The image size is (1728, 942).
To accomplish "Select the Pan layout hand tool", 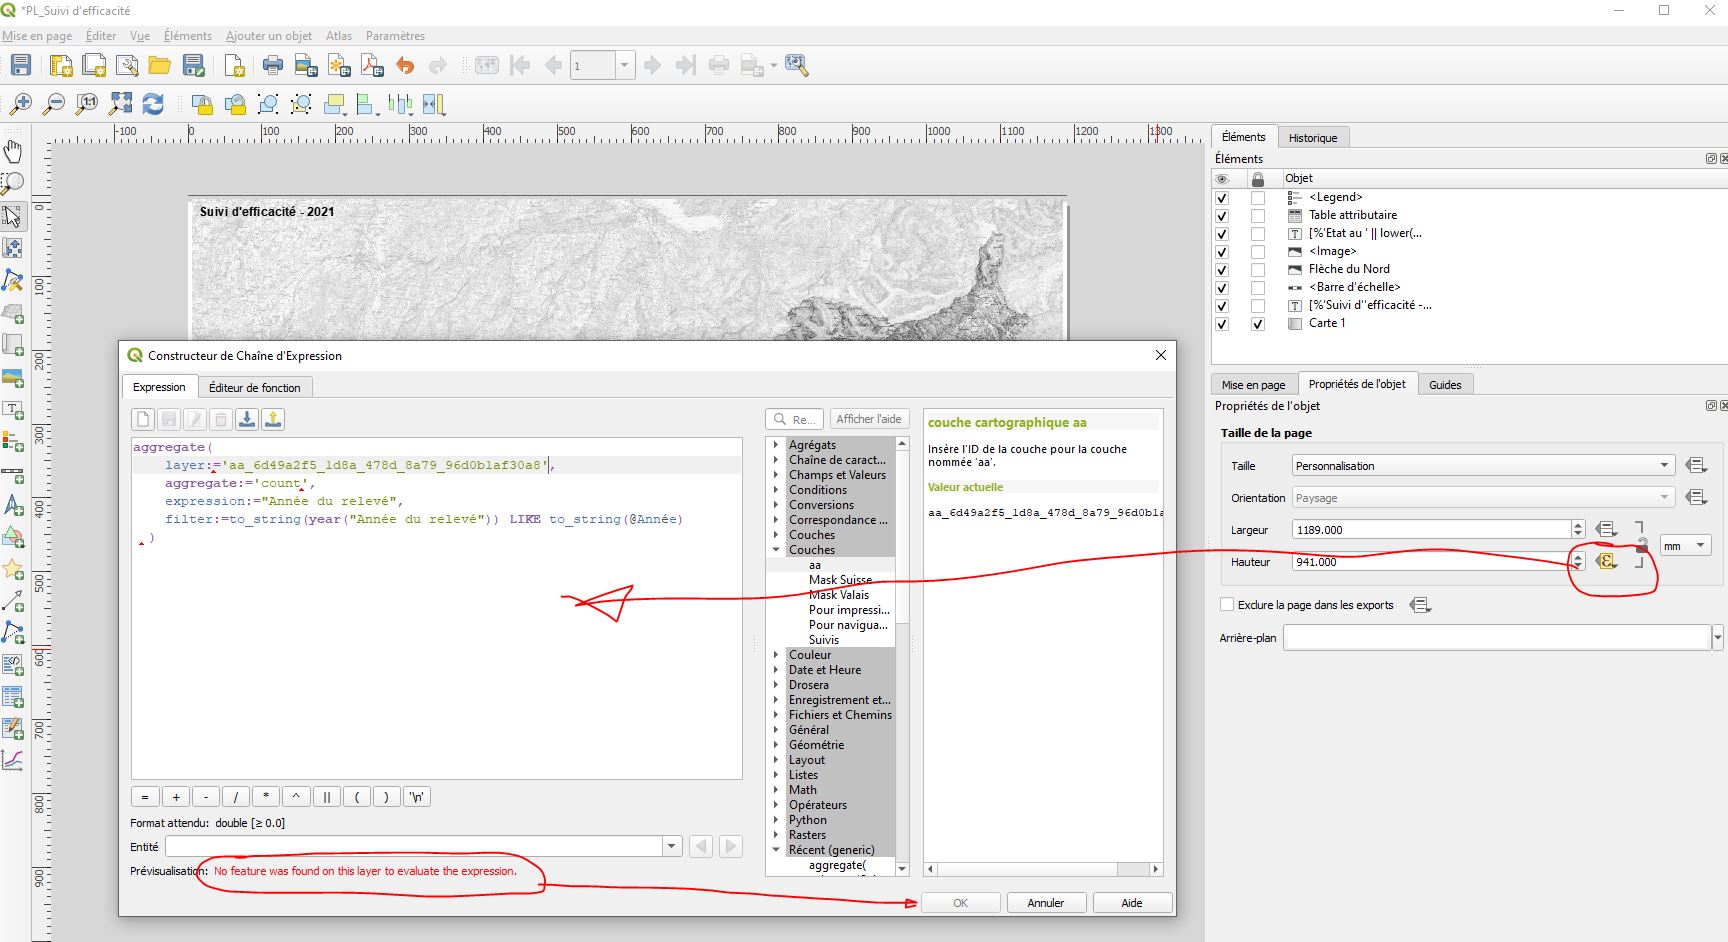I will [x=13, y=151].
